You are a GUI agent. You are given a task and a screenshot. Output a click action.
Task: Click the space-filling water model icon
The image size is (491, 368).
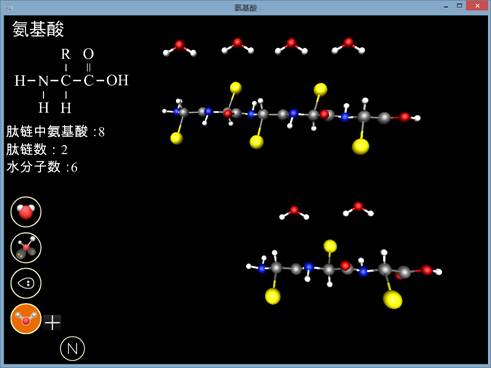tap(26, 212)
